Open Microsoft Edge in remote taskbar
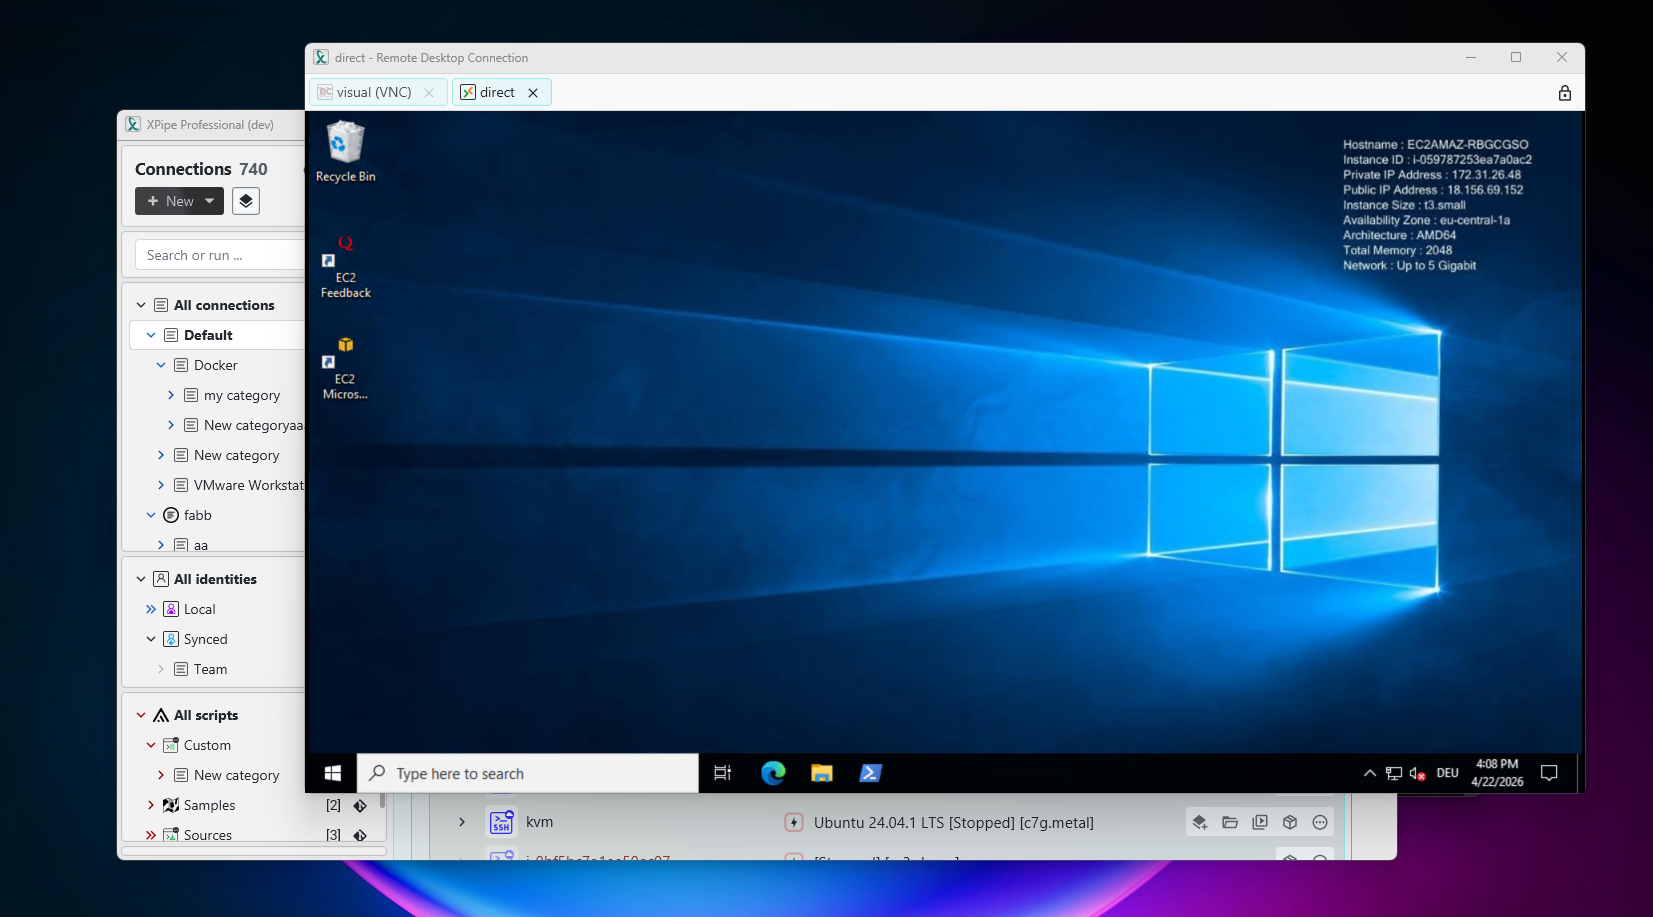The width and height of the screenshot is (1653, 917). pyautogui.click(x=773, y=773)
